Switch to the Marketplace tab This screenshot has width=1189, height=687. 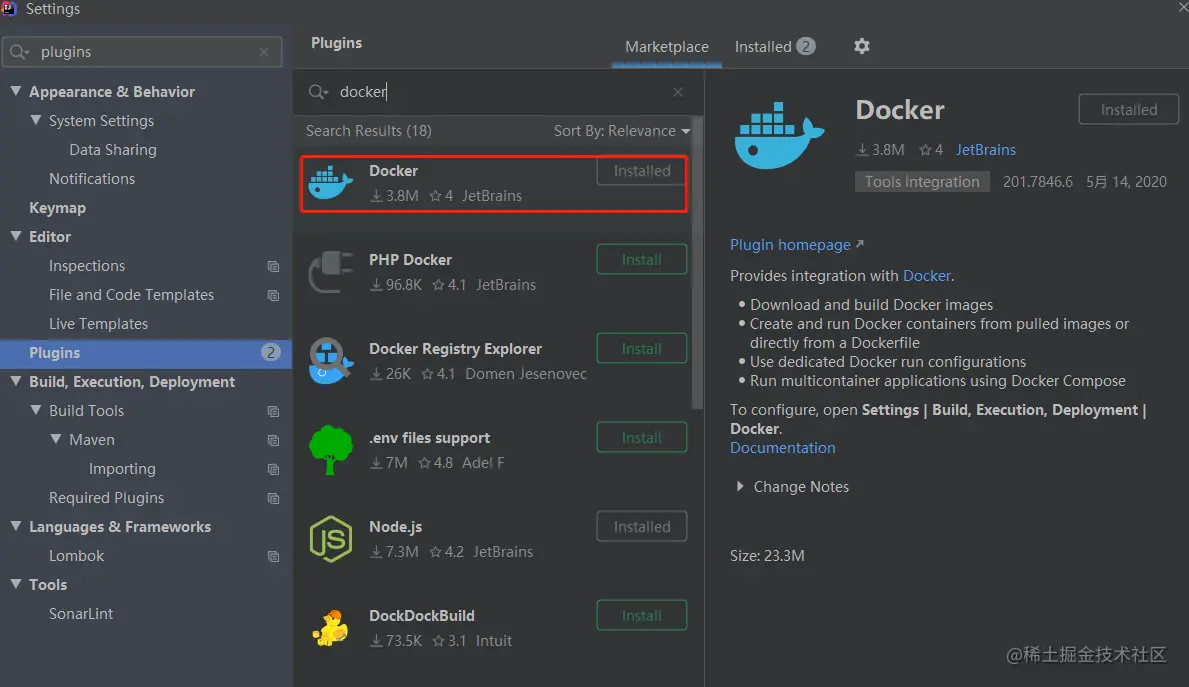click(666, 47)
